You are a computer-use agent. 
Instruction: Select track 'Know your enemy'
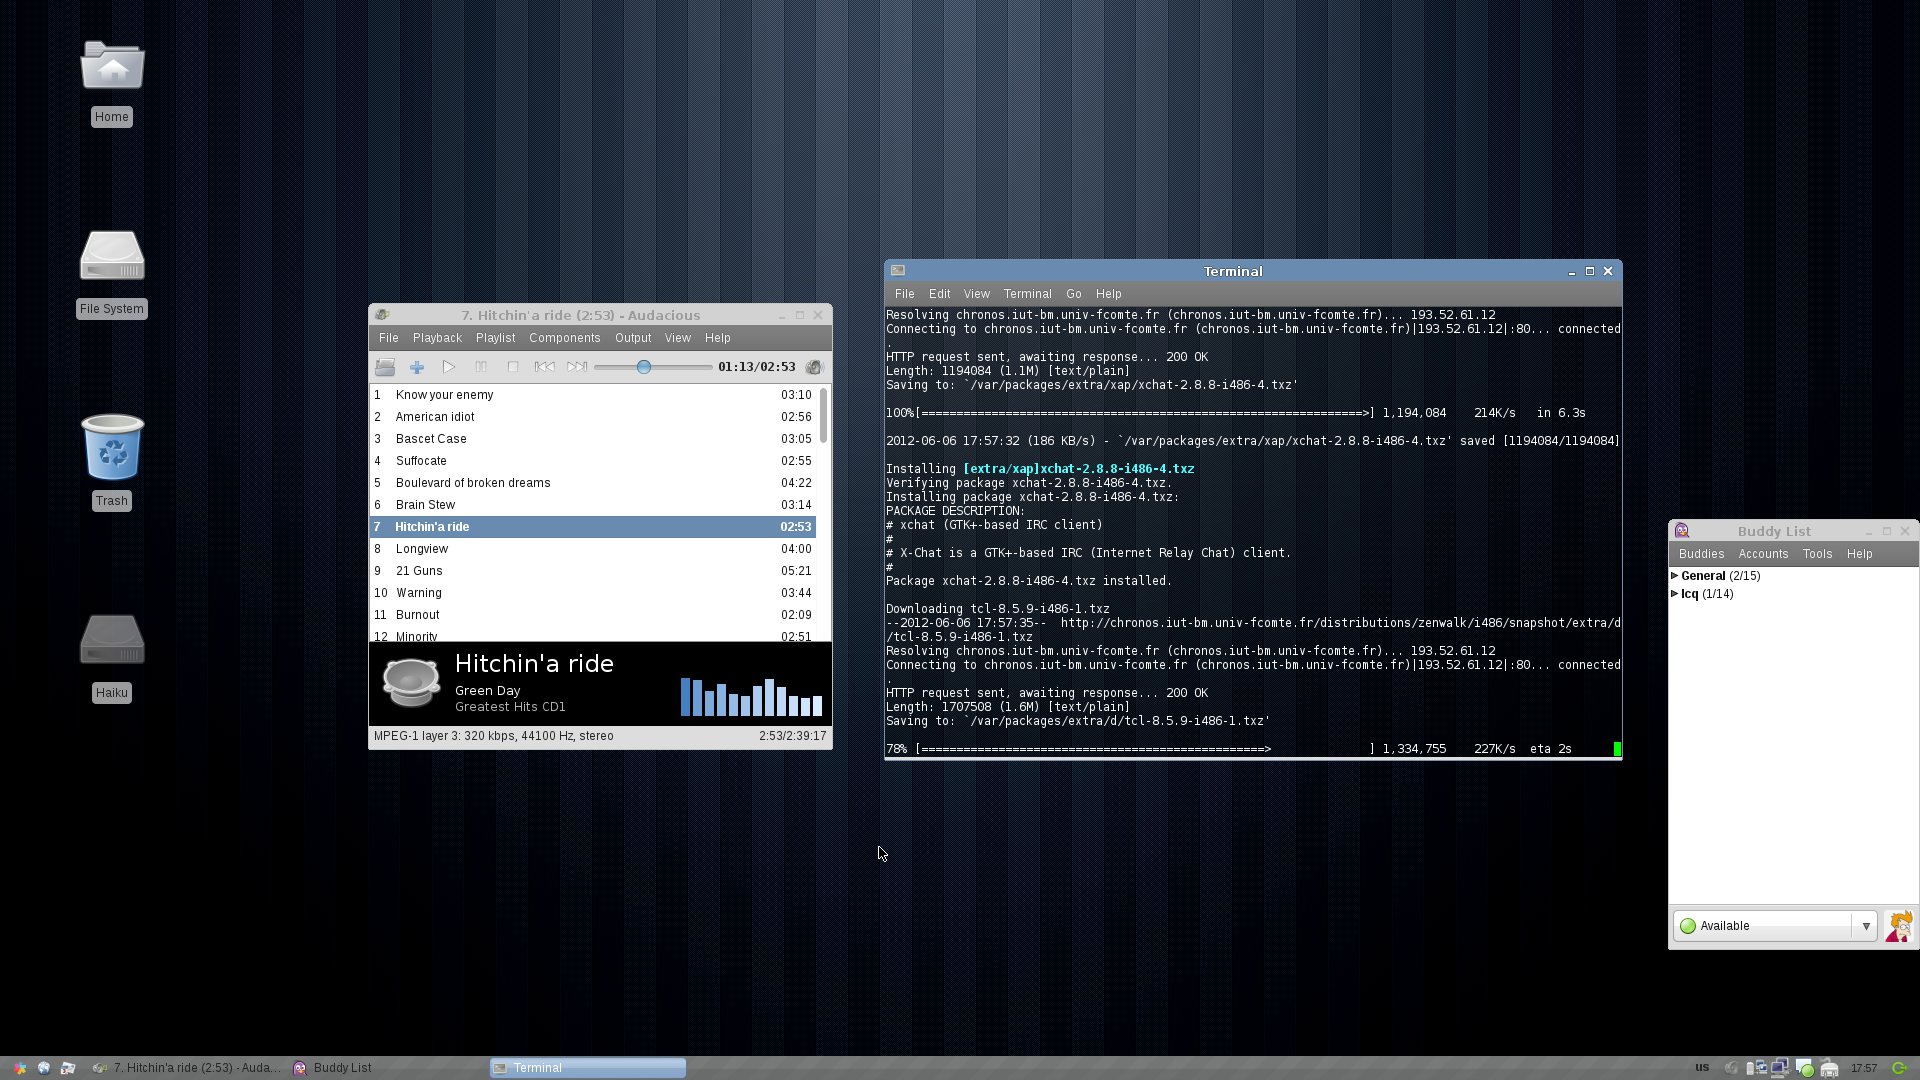pos(593,395)
